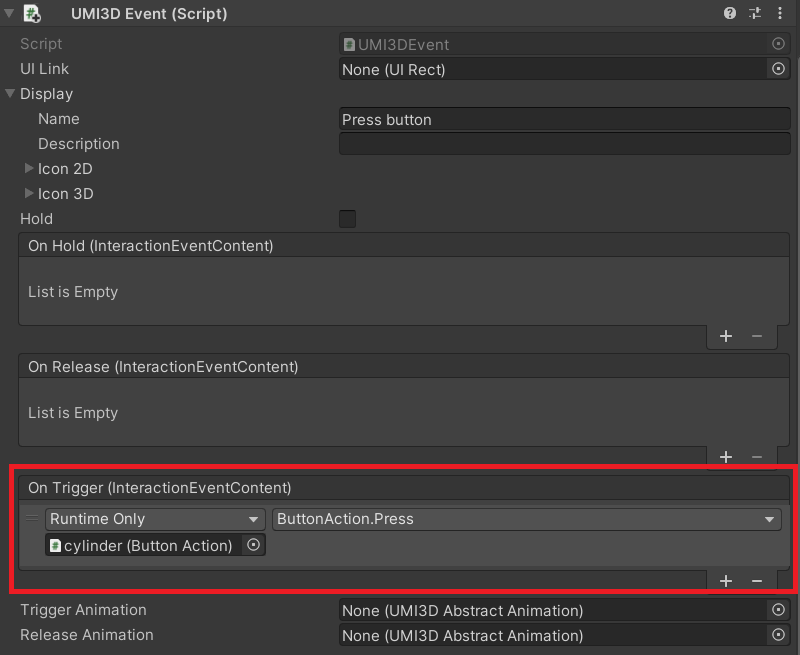Viewport: 800px width, 655px height.
Task: Open object picker for Trigger Animation
Action: pos(778,610)
